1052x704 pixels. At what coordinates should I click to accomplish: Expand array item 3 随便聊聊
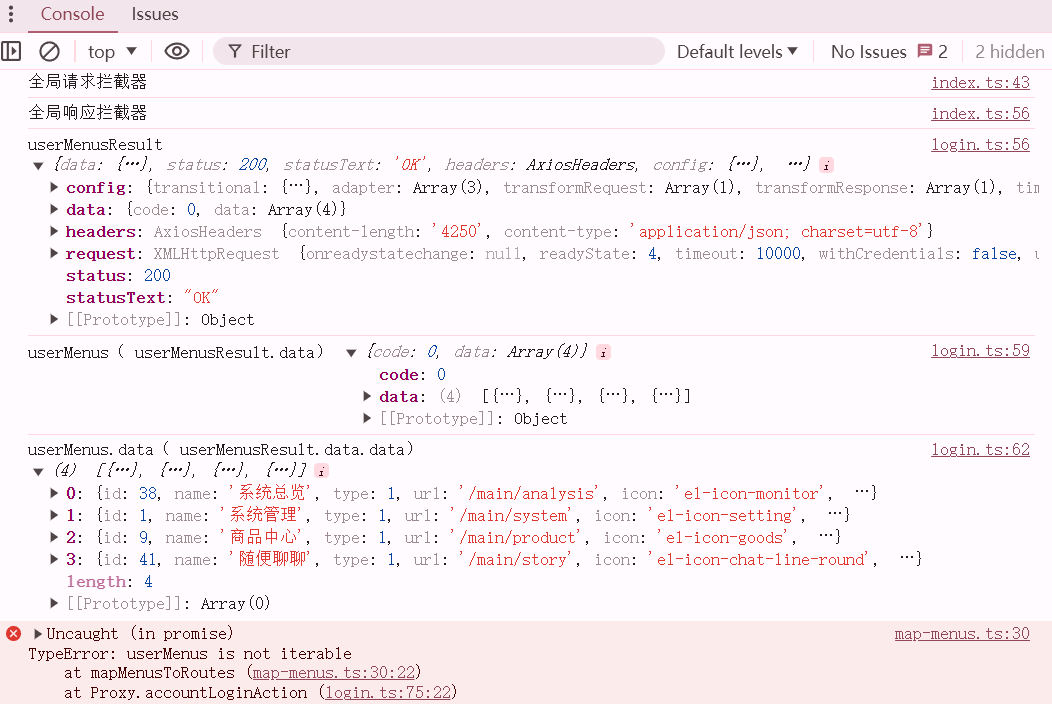(54, 560)
